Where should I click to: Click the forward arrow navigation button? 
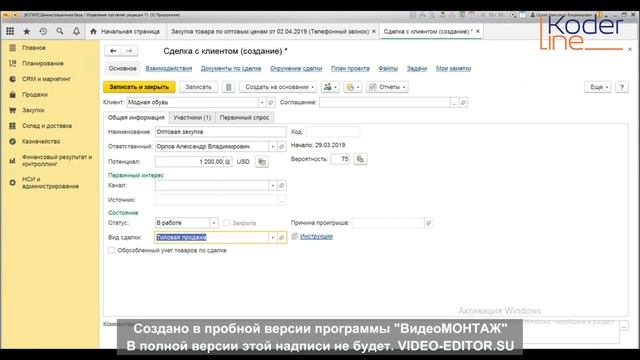[x=129, y=51]
